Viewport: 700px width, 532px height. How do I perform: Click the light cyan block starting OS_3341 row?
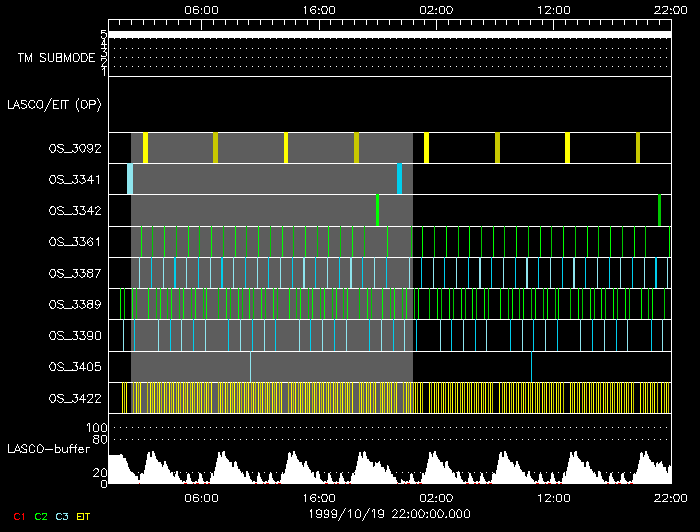click(x=130, y=179)
